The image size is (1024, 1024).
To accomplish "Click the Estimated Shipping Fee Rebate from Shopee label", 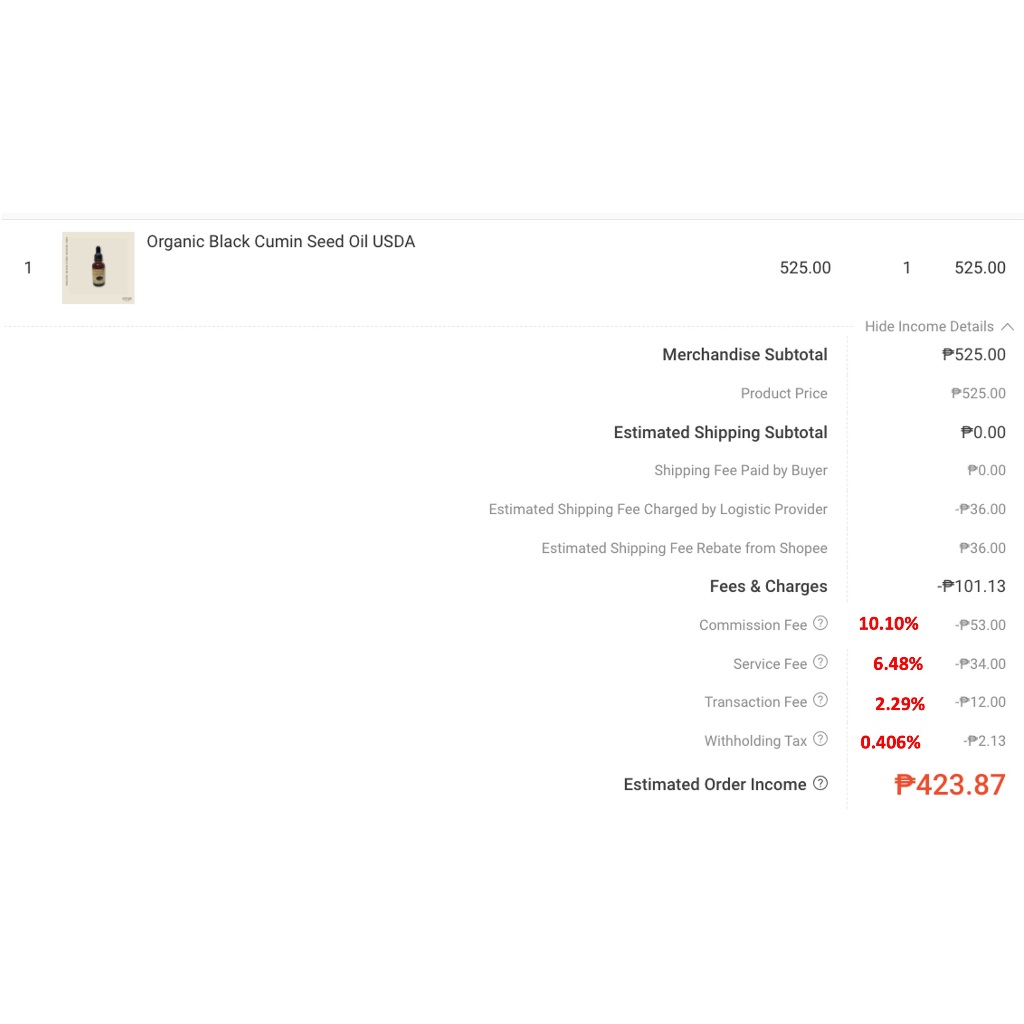I will (x=684, y=548).
